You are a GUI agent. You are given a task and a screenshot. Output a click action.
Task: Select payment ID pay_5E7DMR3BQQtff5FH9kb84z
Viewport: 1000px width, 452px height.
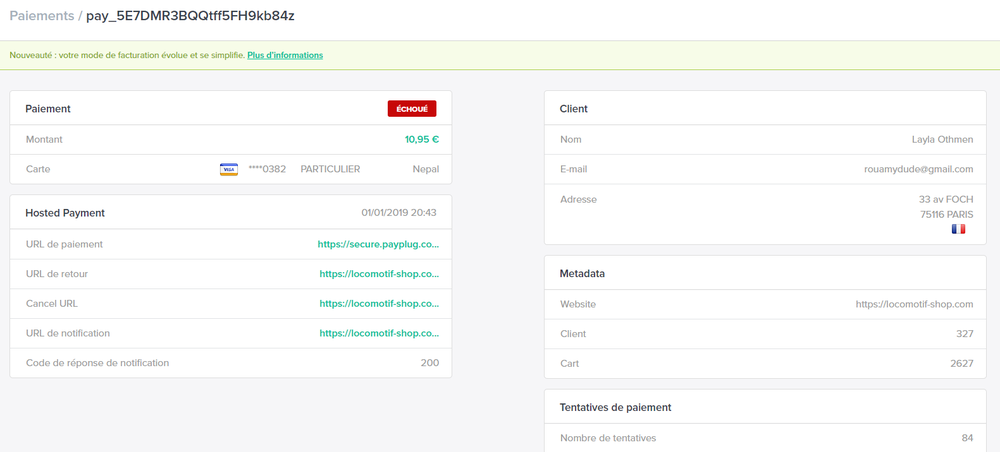(x=190, y=16)
